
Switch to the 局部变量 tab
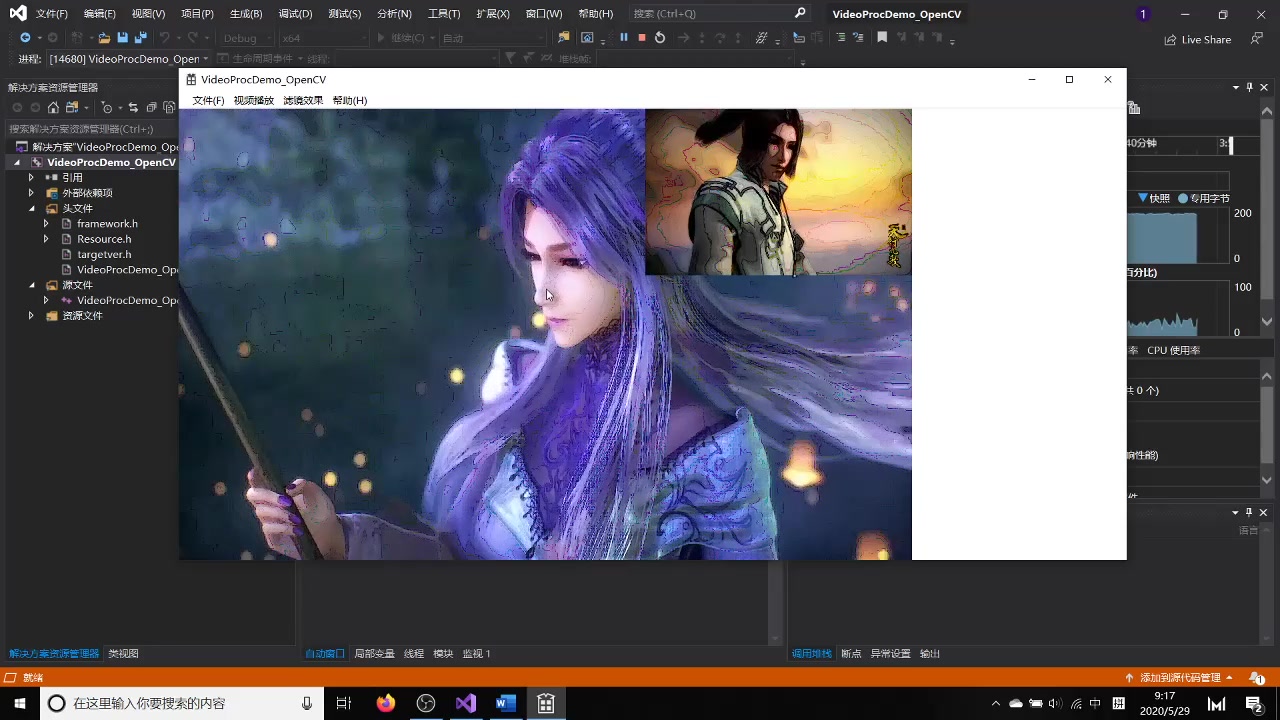(x=374, y=654)
